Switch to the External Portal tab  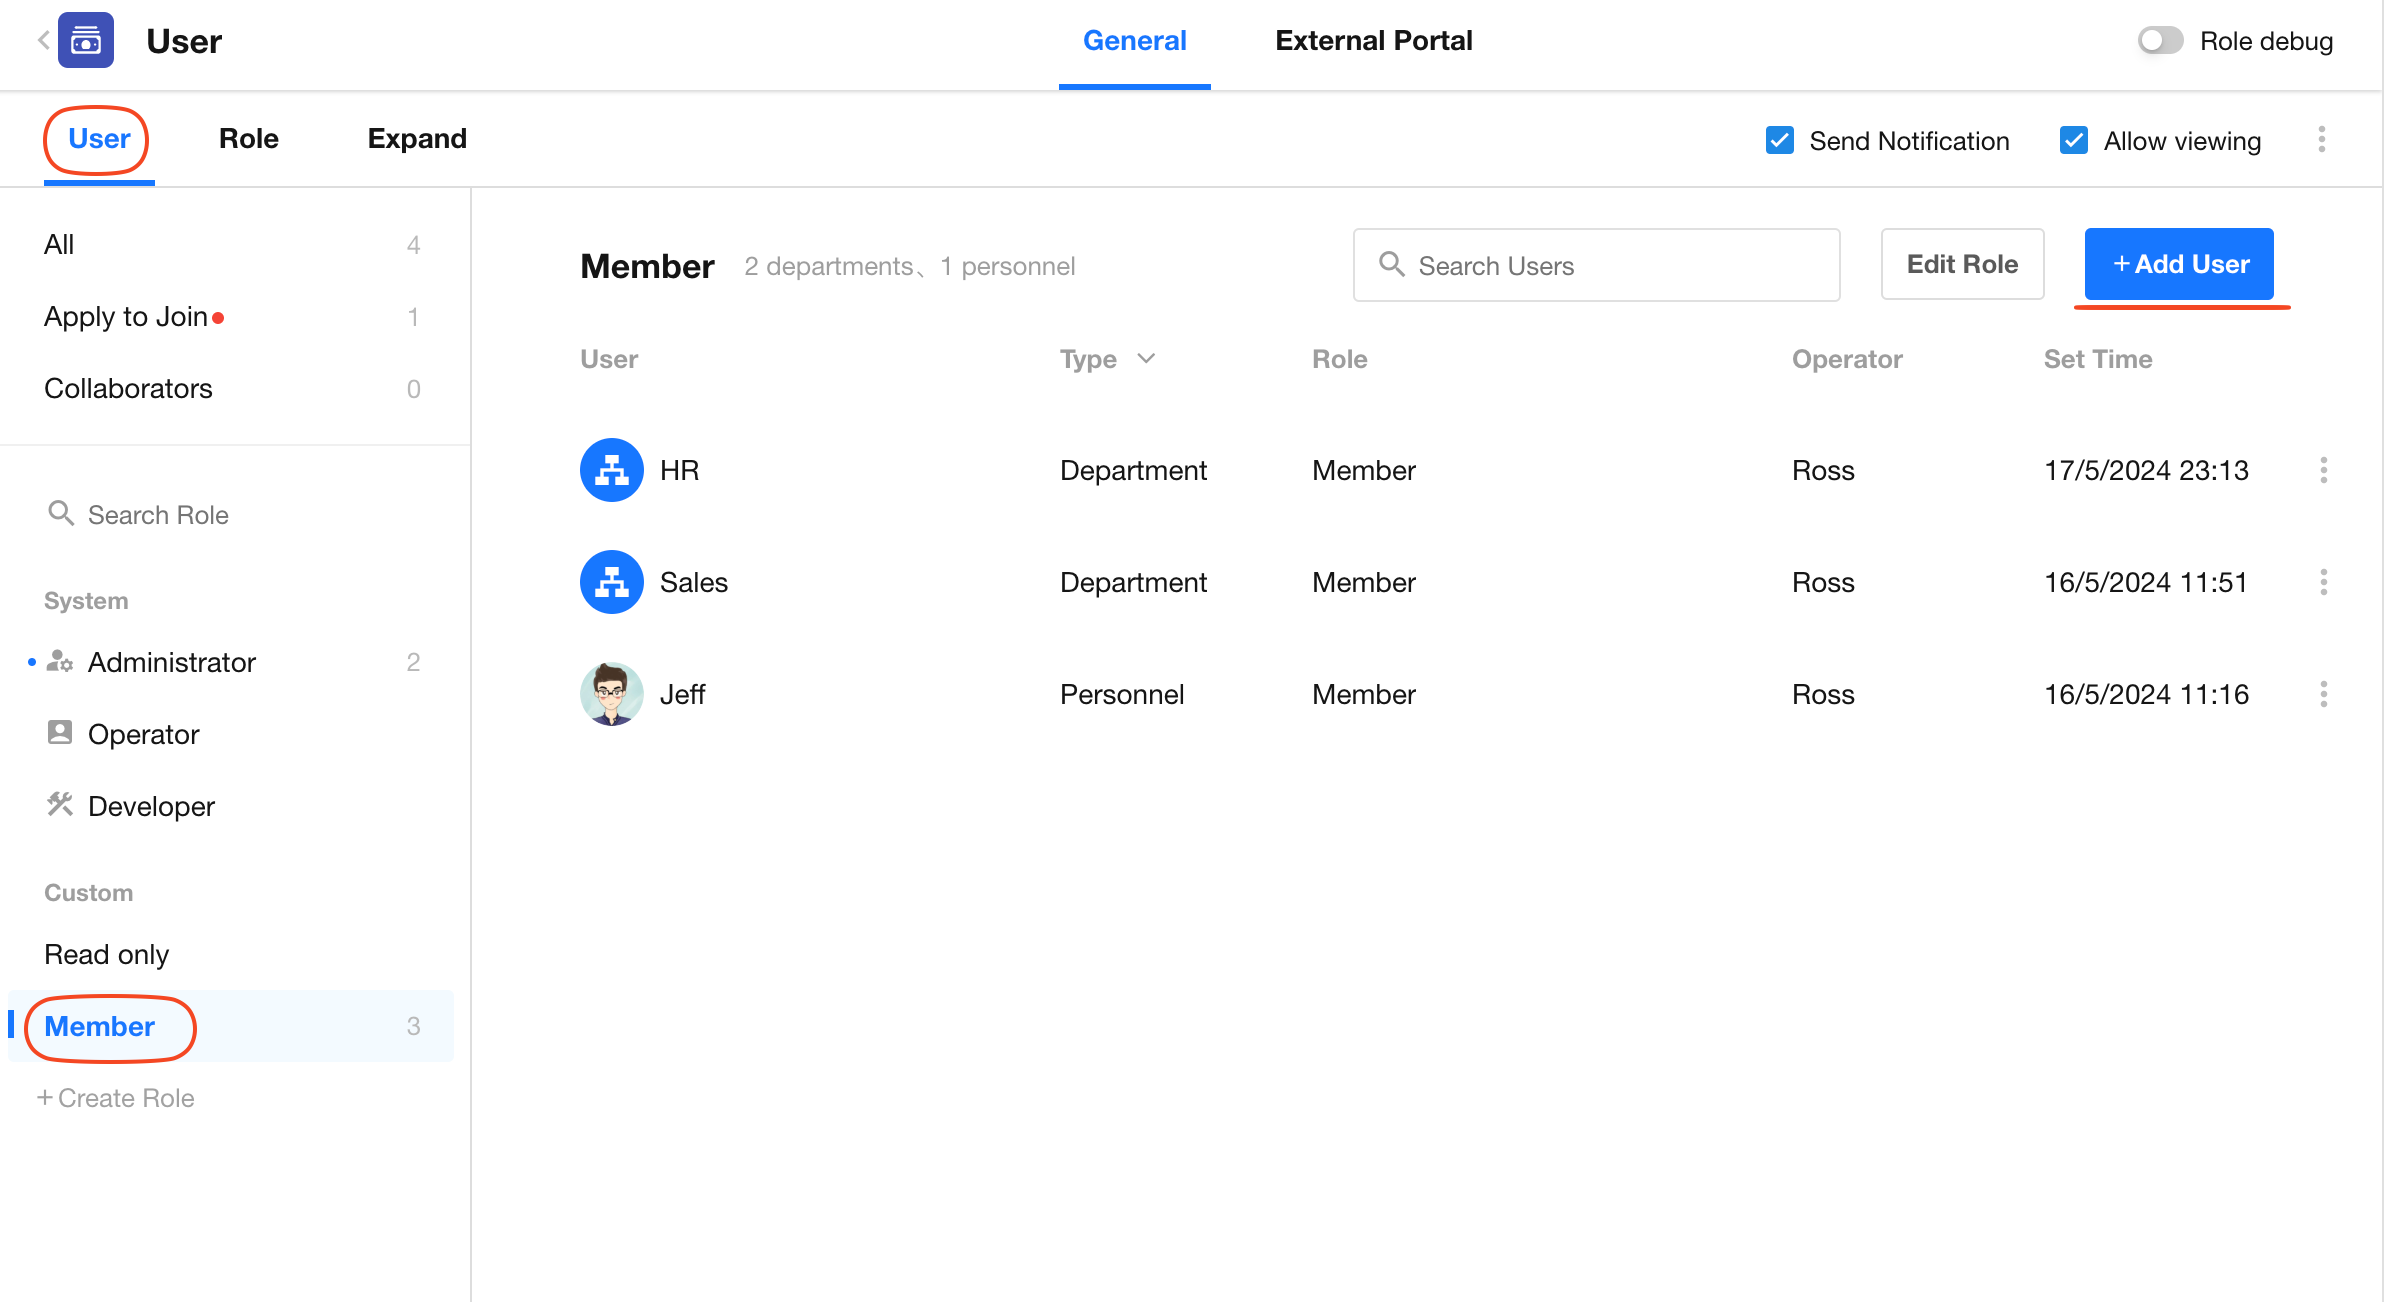click(x=1373, y=41)
